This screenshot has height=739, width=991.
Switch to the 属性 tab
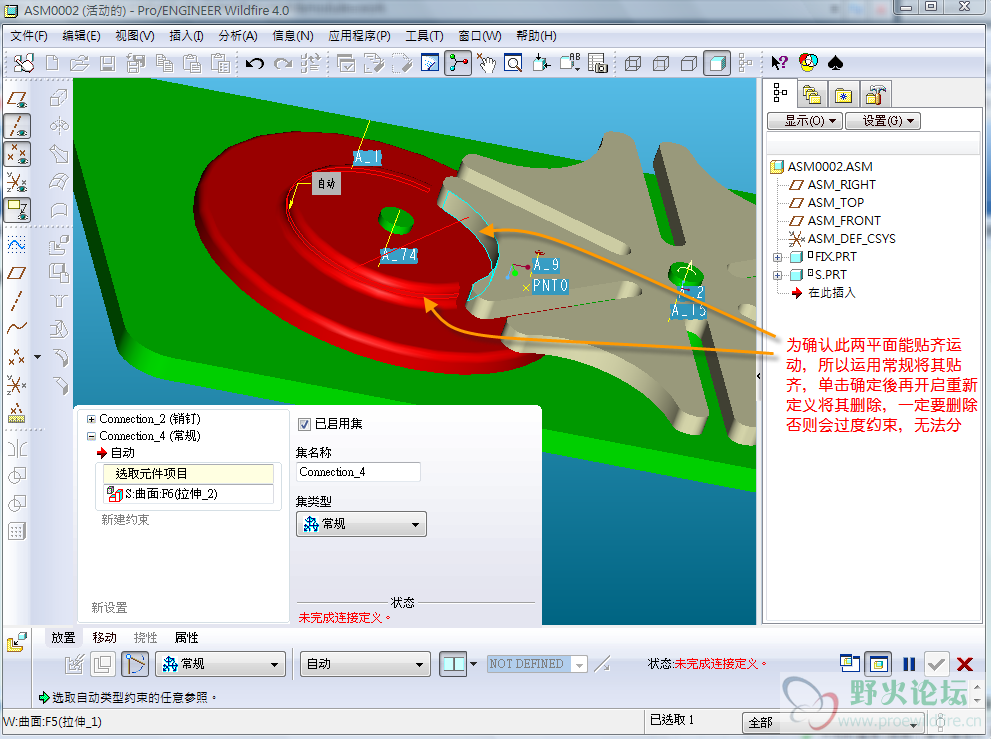[x=186, y=638]
